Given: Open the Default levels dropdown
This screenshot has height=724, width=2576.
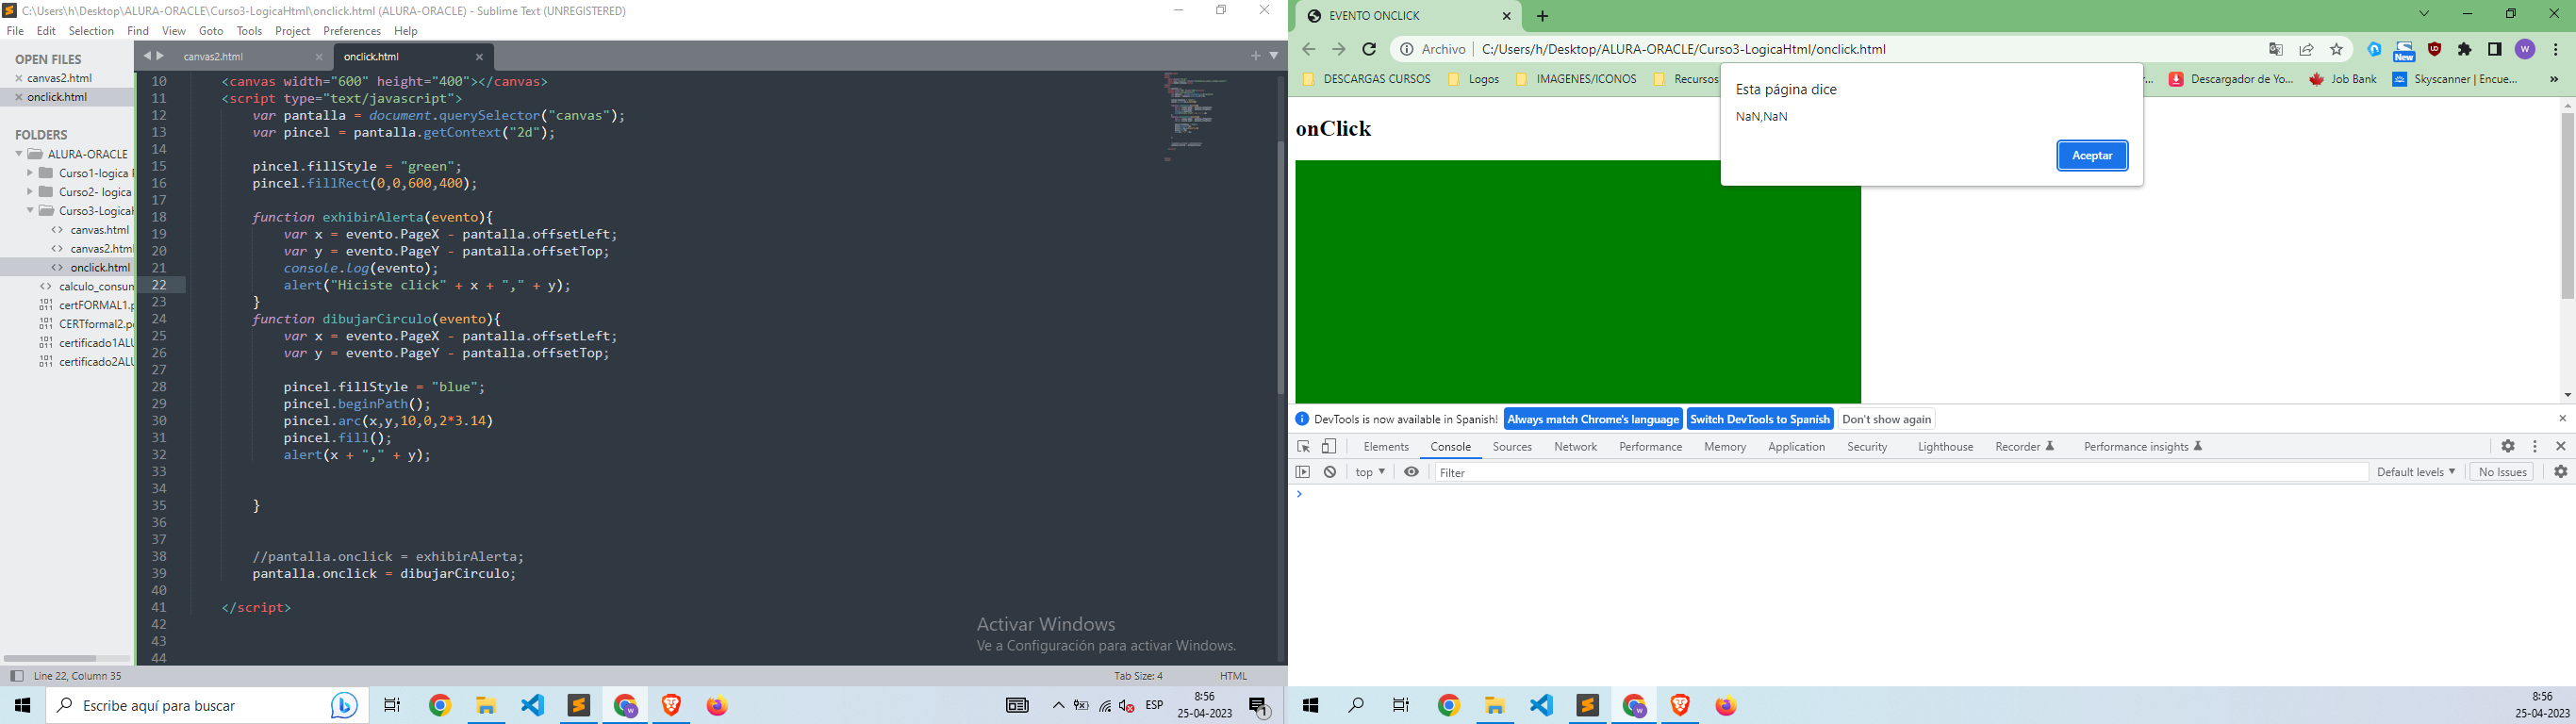Looking at the screenshot, I should (2416, 472).
